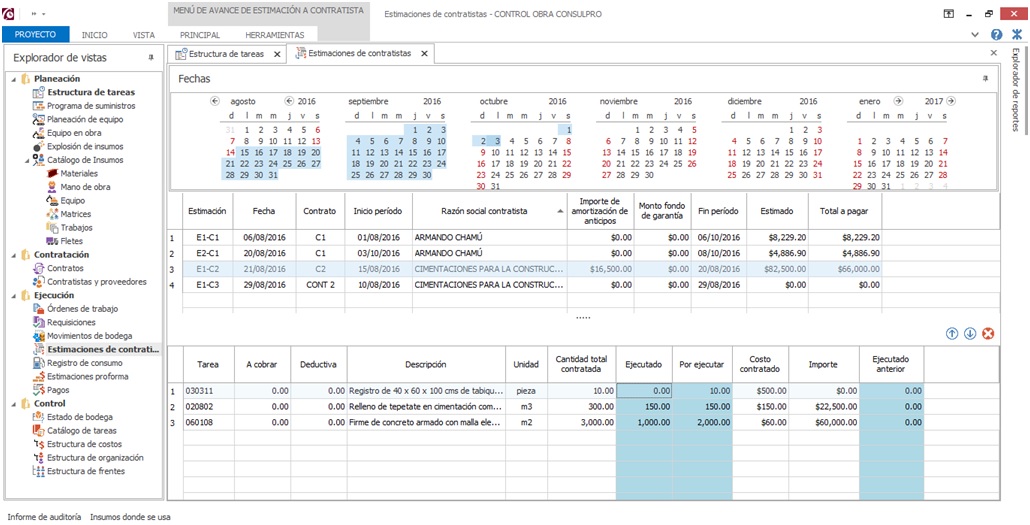The height and width of the screenshot is (525, 1030).
Task: Click the Registro de consumo icon
Action: click(x=38, y=363)
